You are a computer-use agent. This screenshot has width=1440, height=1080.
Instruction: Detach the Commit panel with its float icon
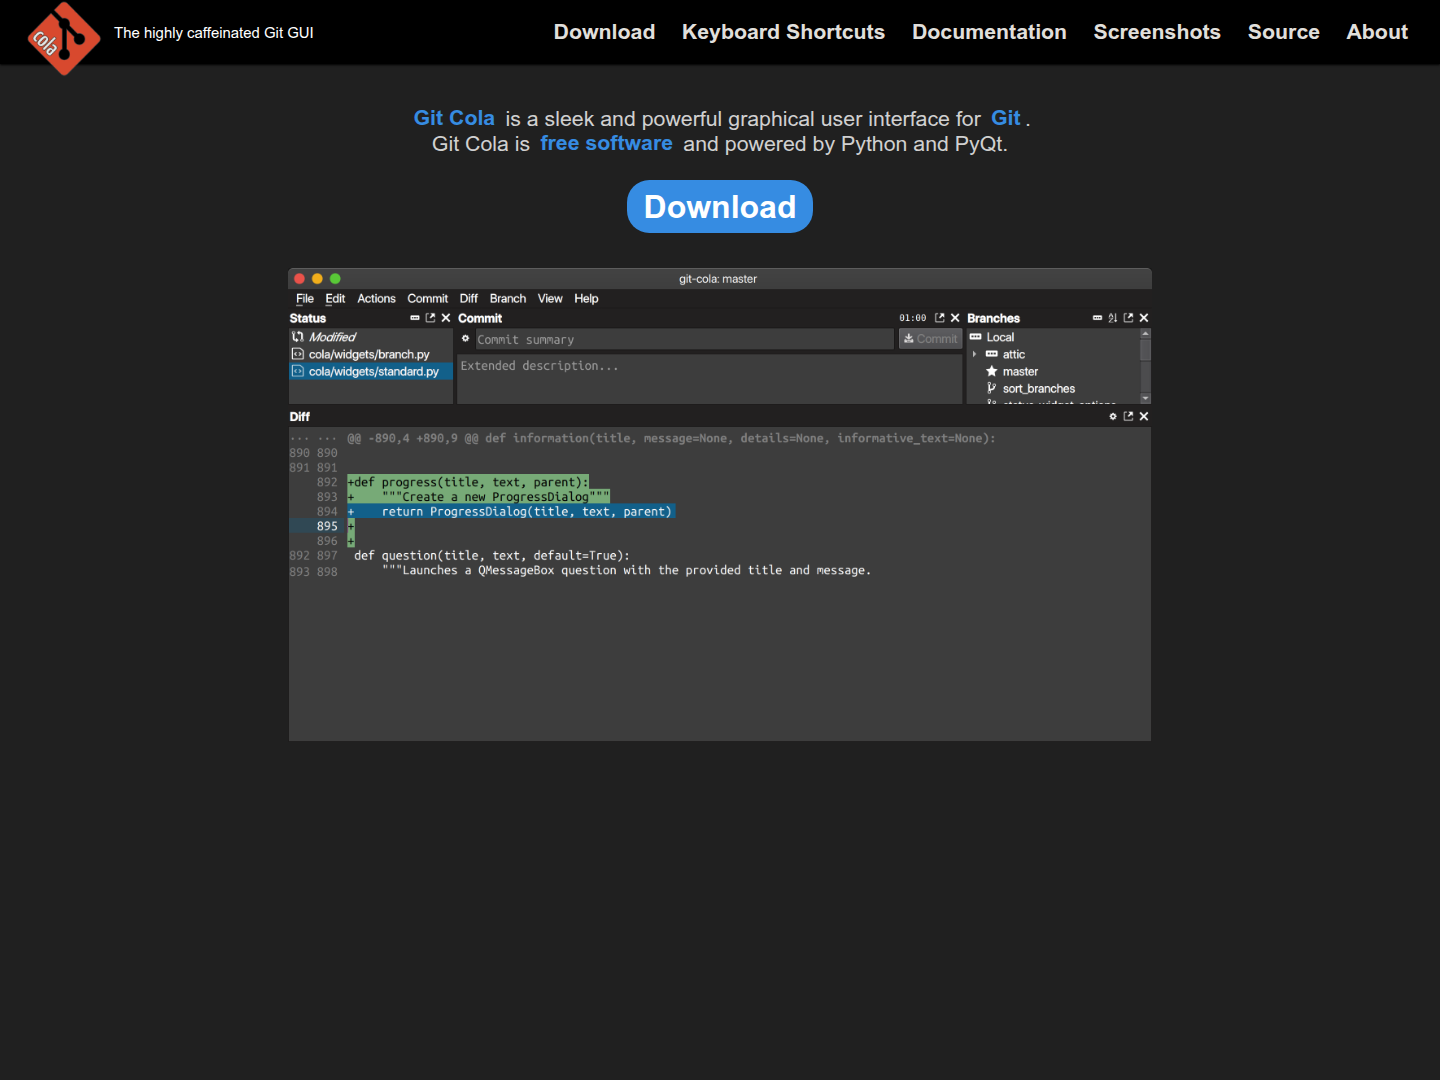coord(939,318)
